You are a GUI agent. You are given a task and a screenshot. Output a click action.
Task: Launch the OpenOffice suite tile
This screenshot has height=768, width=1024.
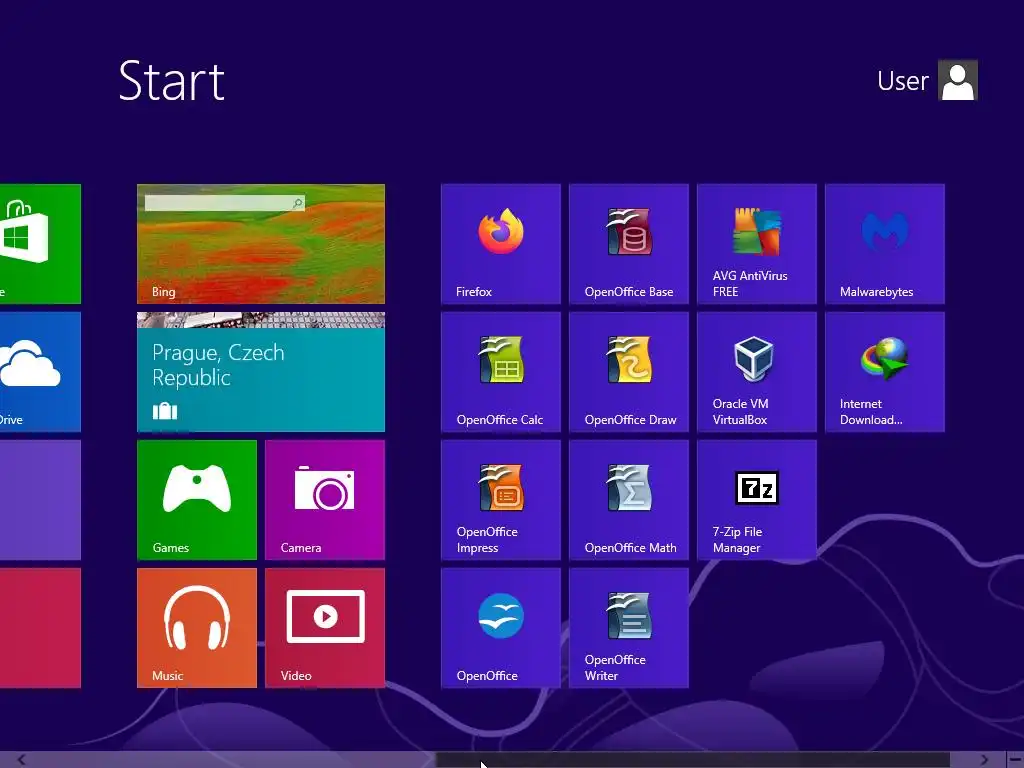[x=501, y=628]
